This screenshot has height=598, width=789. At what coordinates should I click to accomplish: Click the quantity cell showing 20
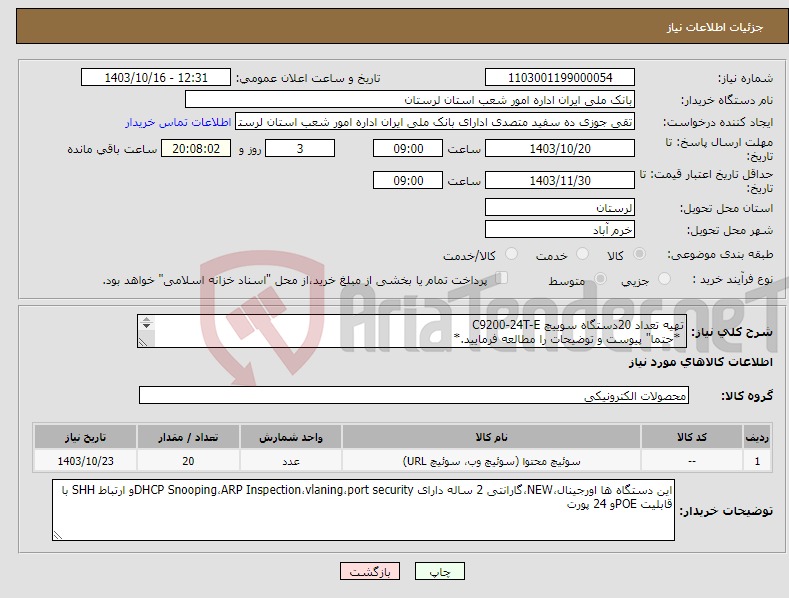click(x=188, y=461)
